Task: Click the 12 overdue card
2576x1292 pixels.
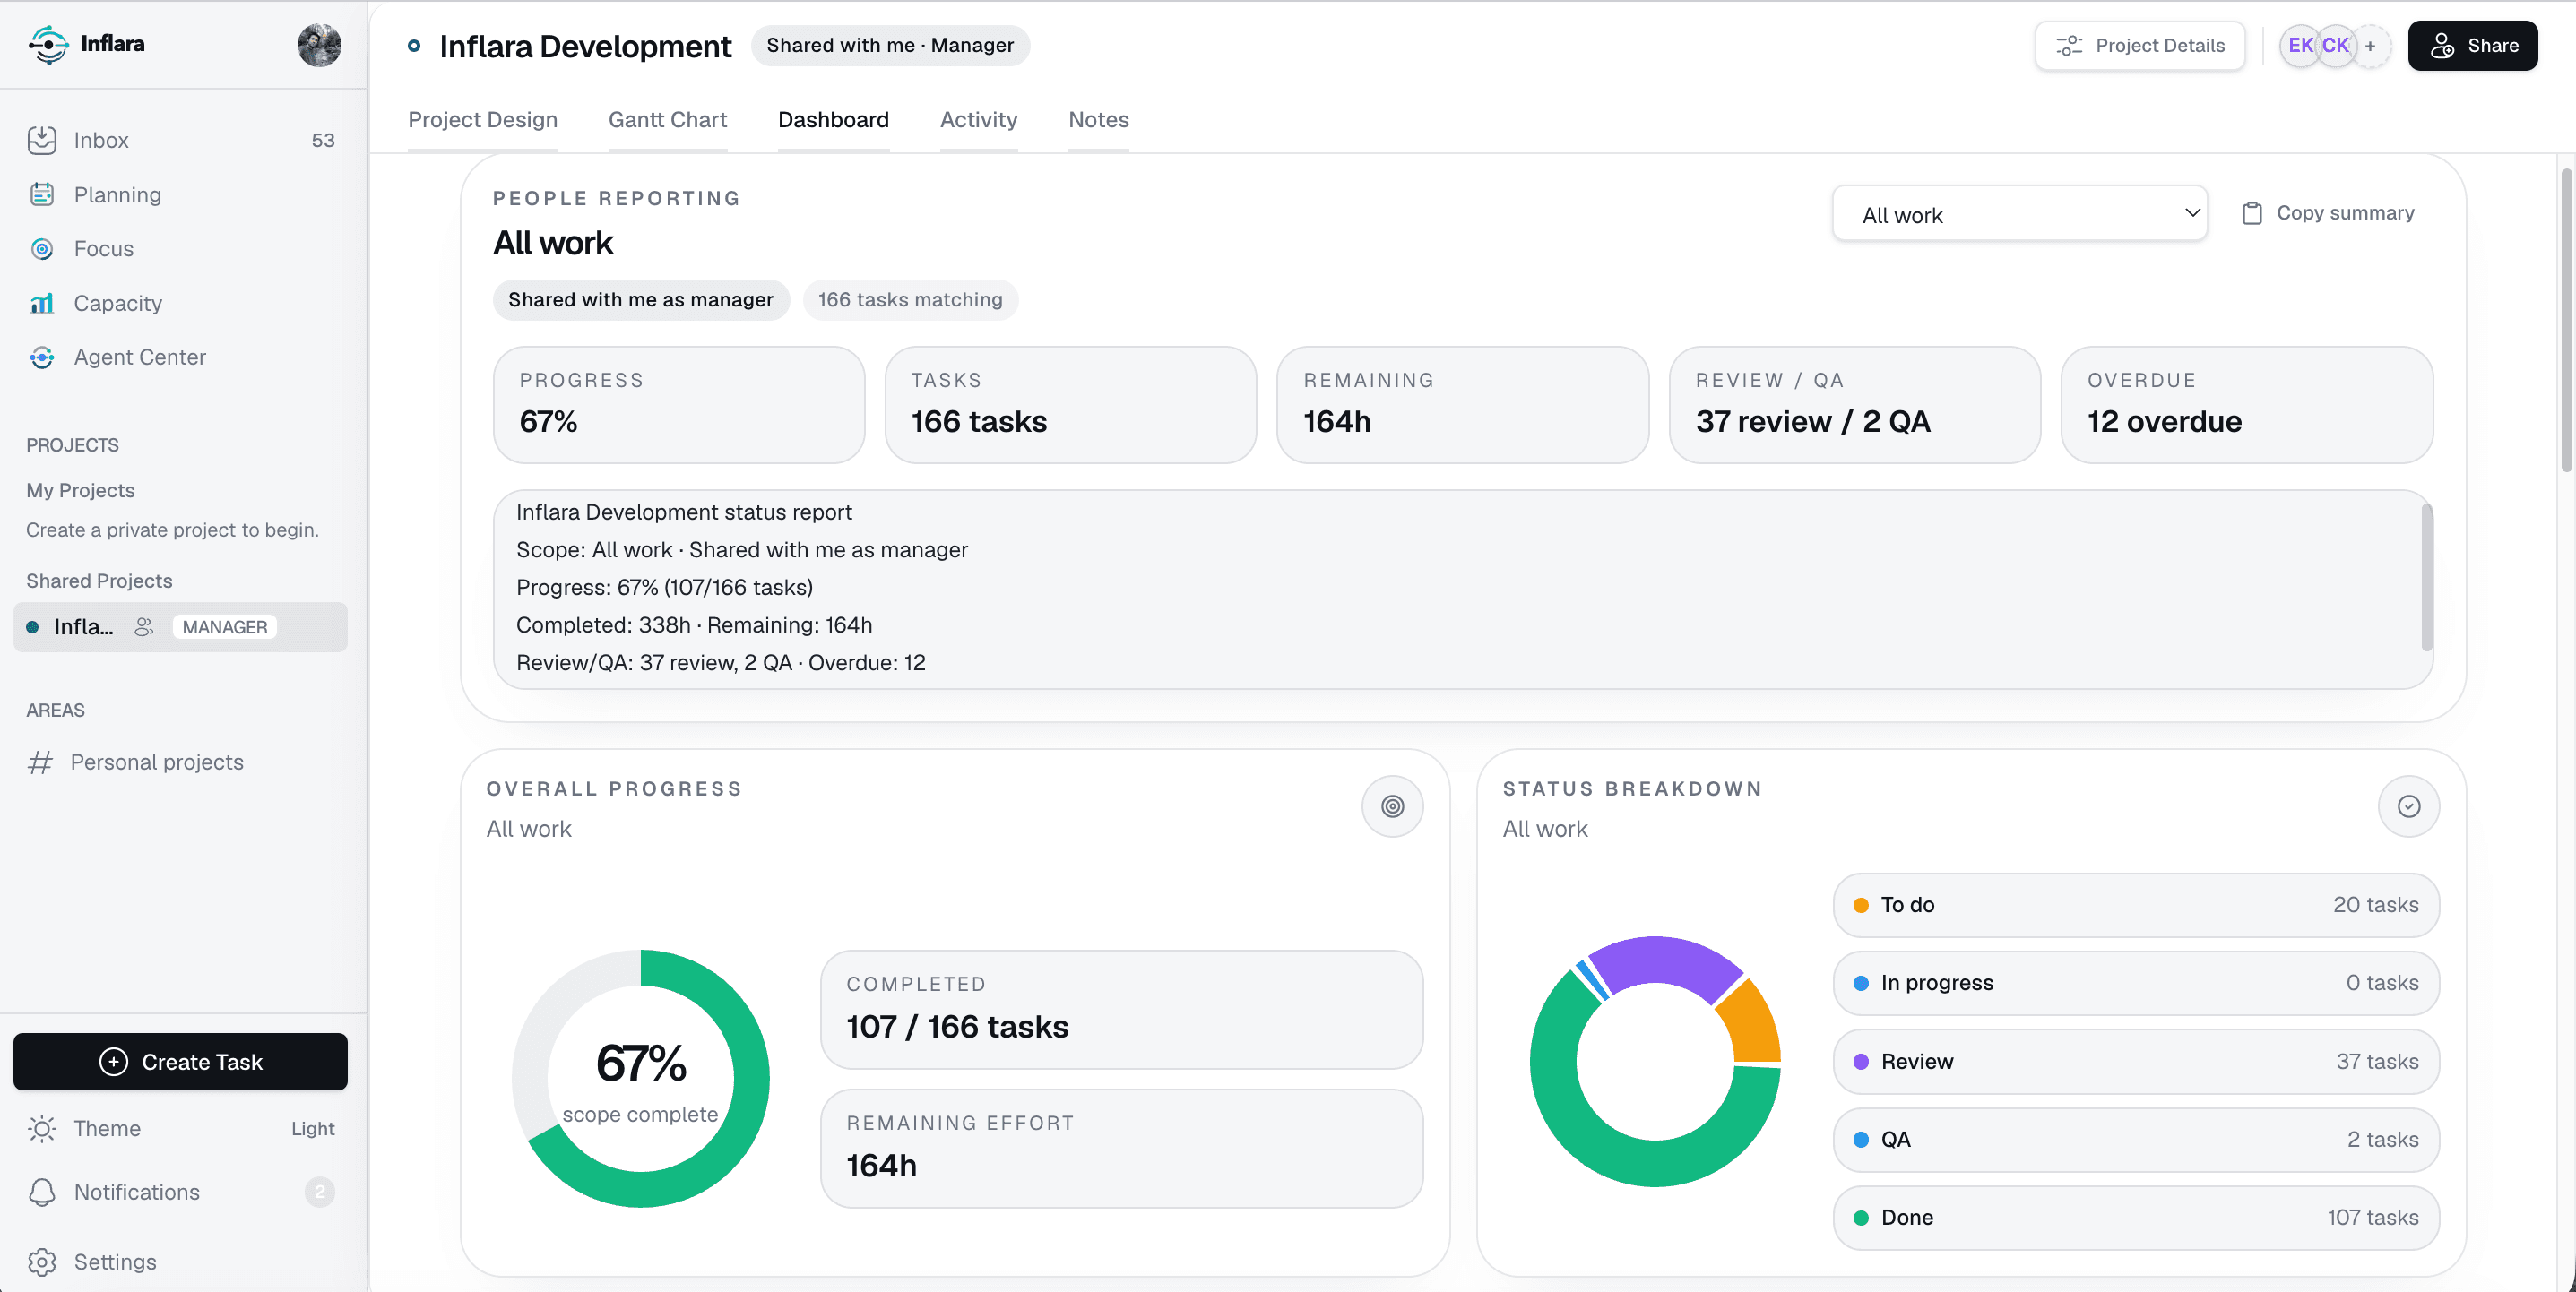Action: coord(2247,405)
